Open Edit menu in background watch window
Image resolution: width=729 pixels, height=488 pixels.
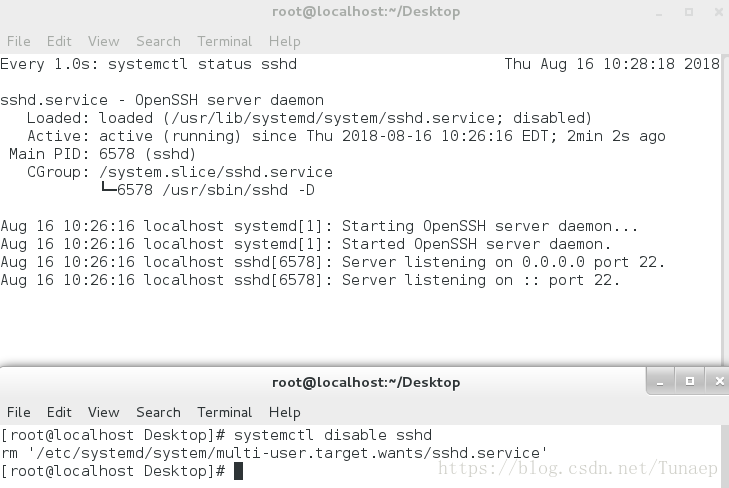click(x=59, y=41)
